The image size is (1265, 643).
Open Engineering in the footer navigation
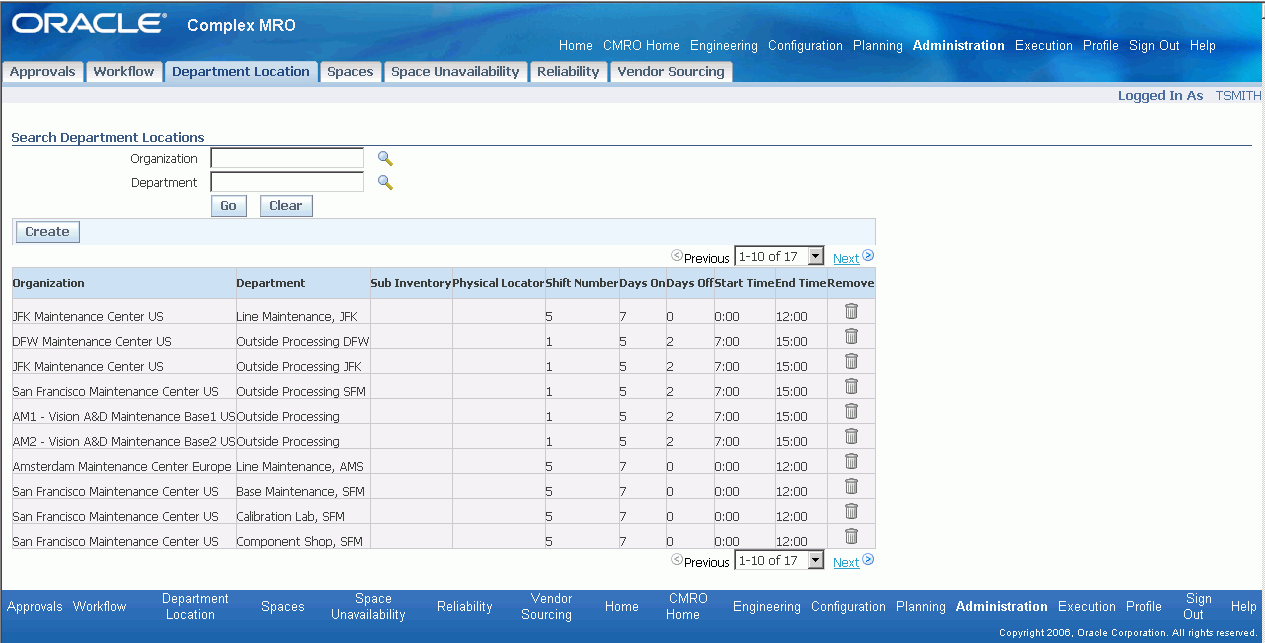click(x=767, y=607)
